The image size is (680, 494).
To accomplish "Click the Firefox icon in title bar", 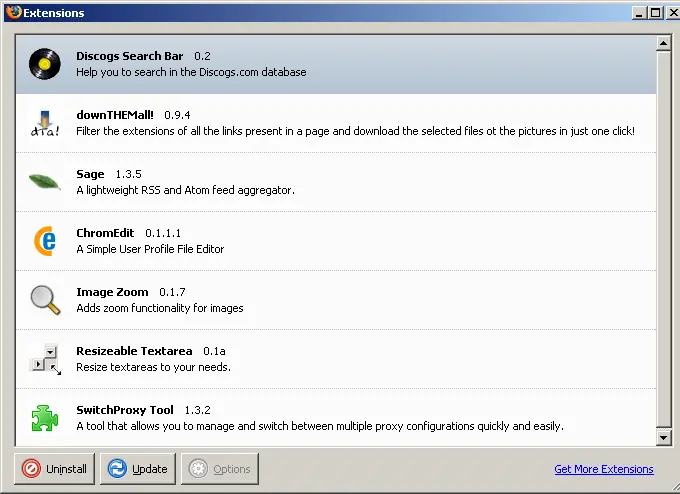I will tap(13, 13).
